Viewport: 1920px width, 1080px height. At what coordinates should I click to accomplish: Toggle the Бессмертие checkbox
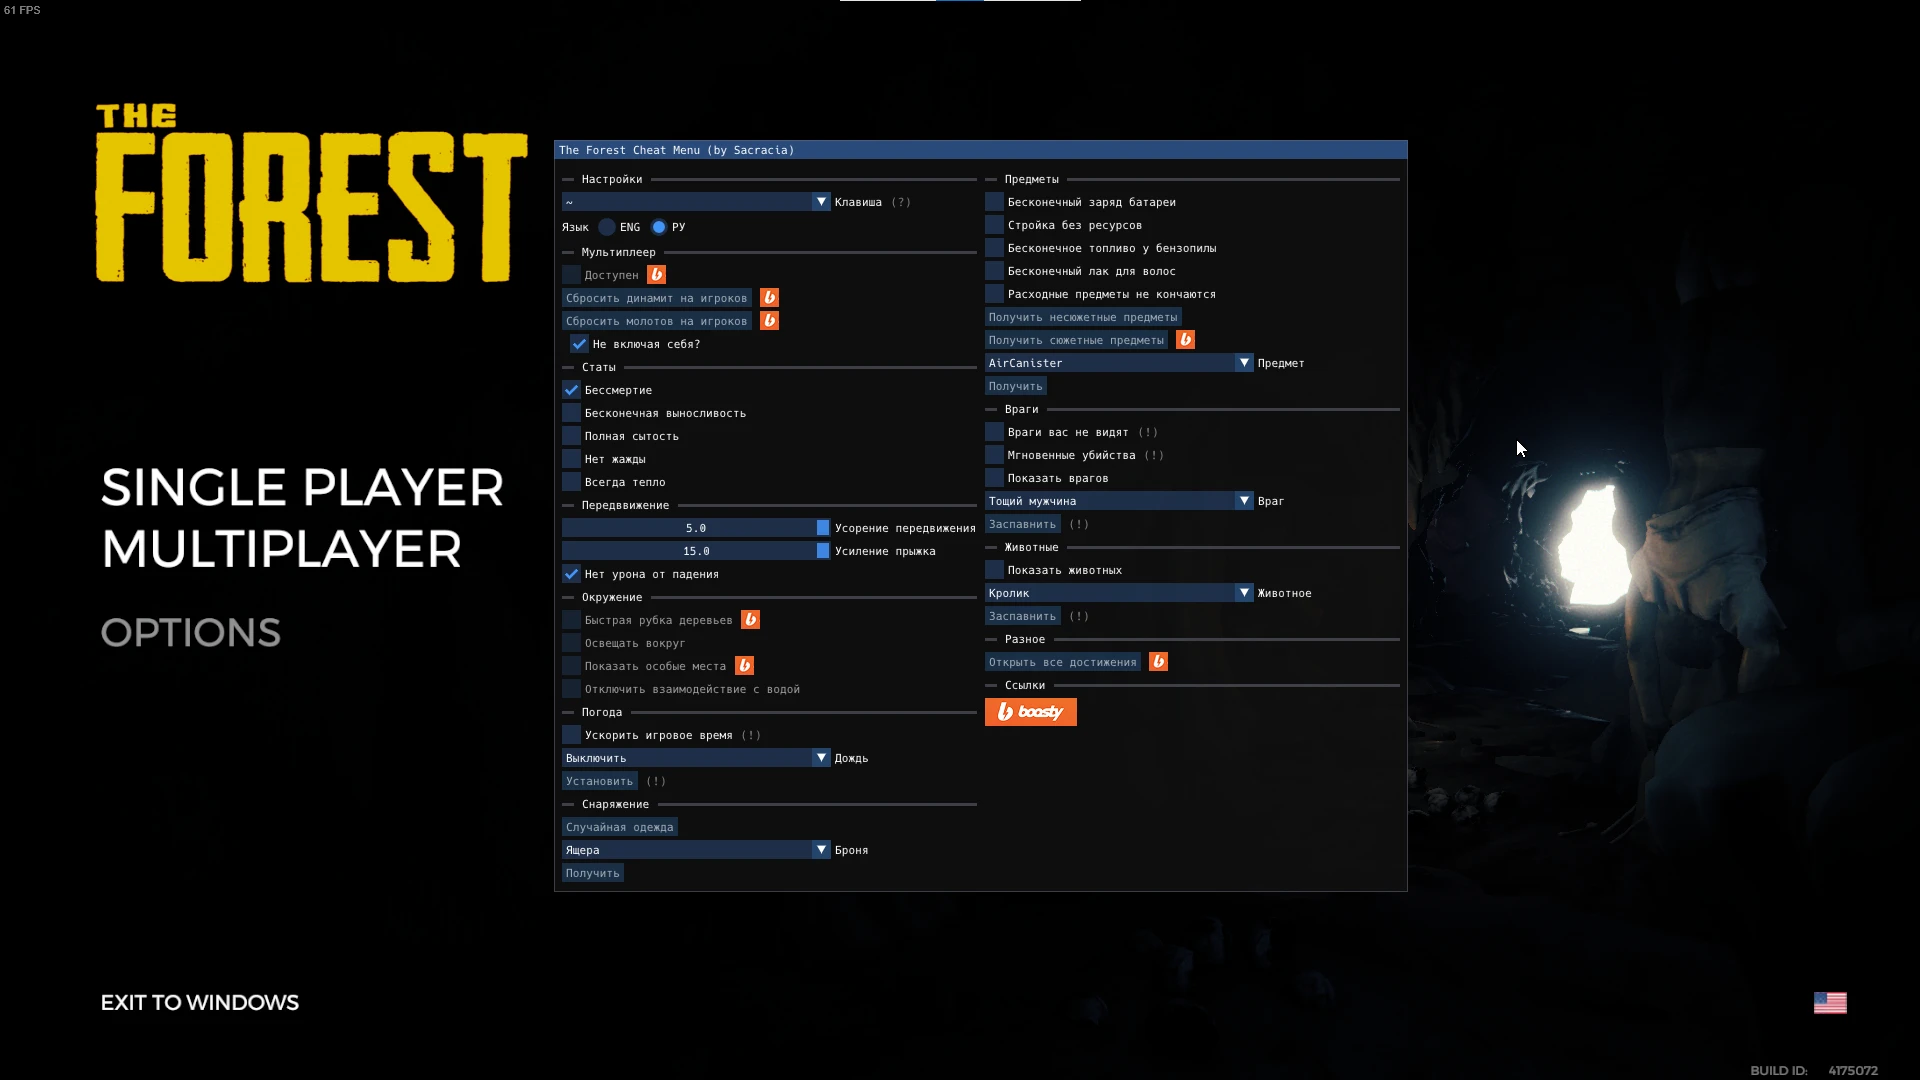pos(572,390)
